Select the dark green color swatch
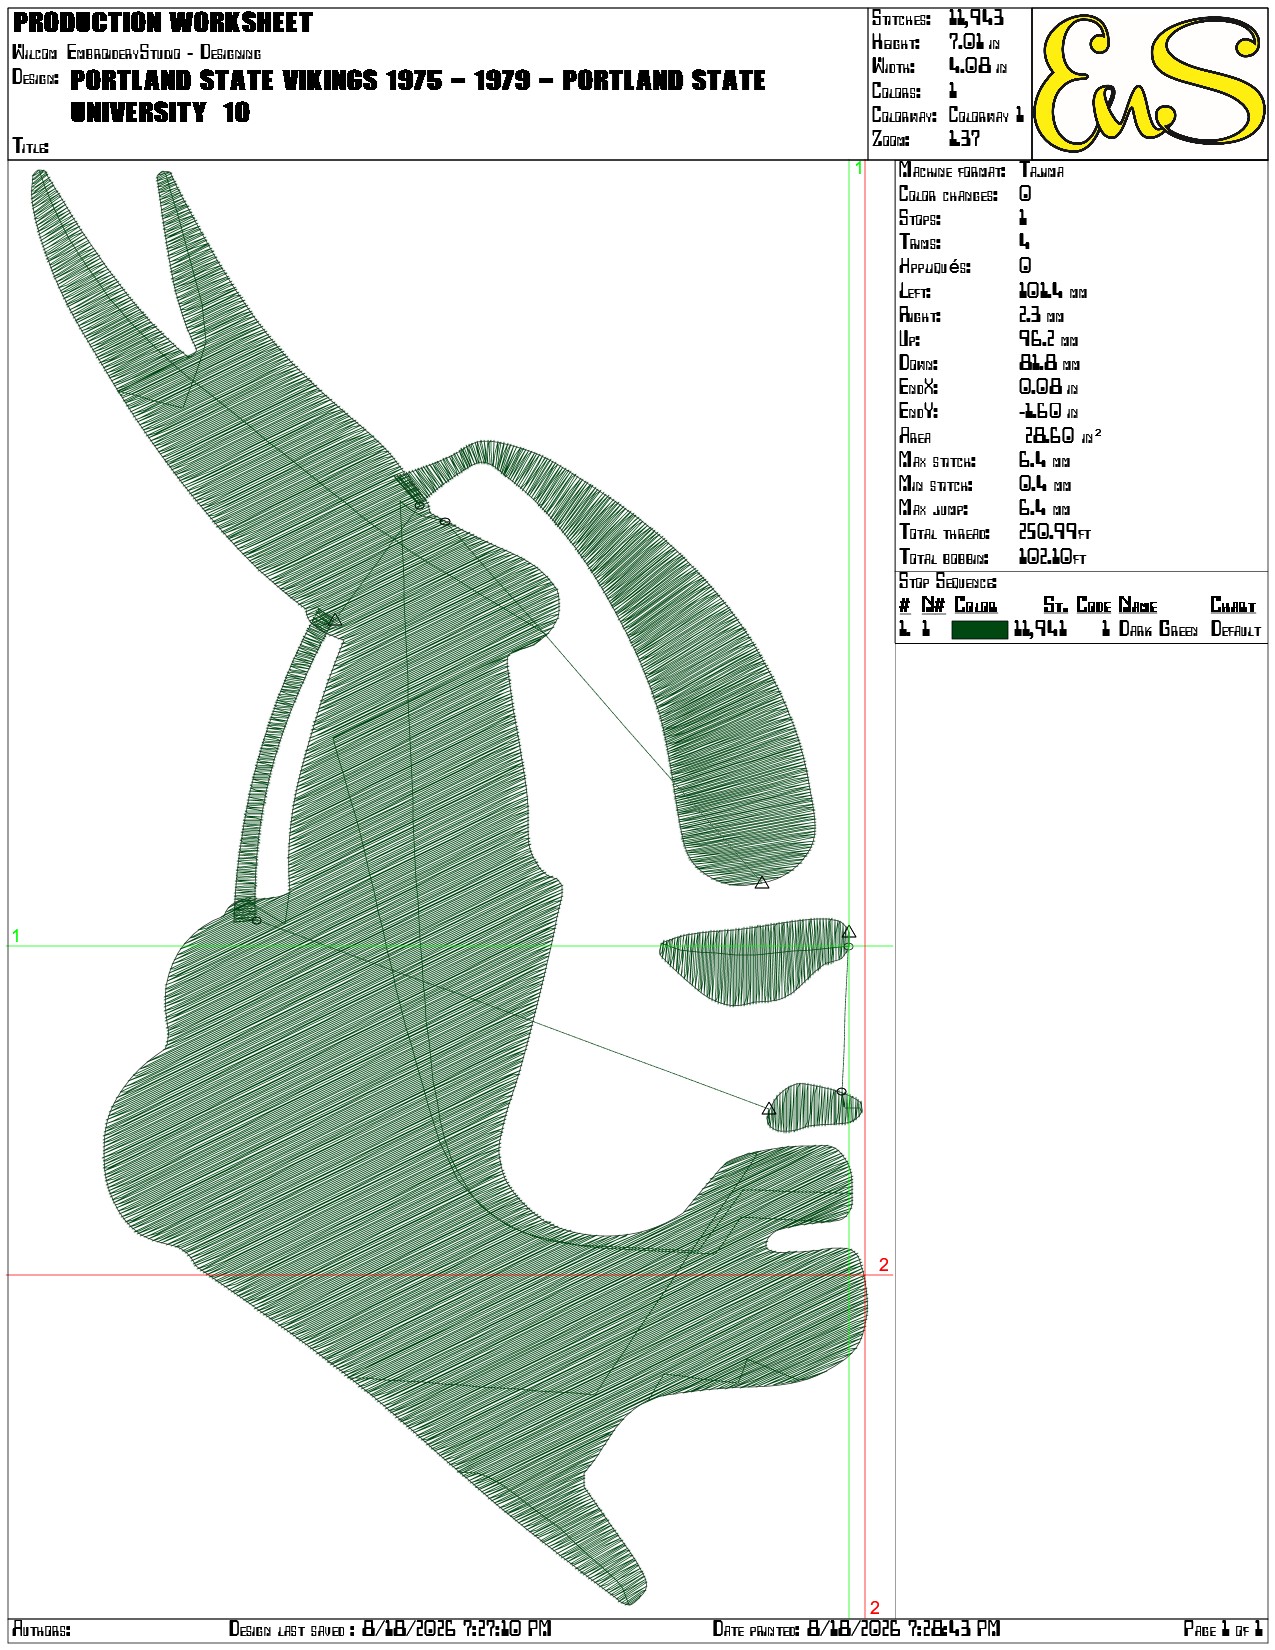The image size is (1275, 1650). click(979, 629)
